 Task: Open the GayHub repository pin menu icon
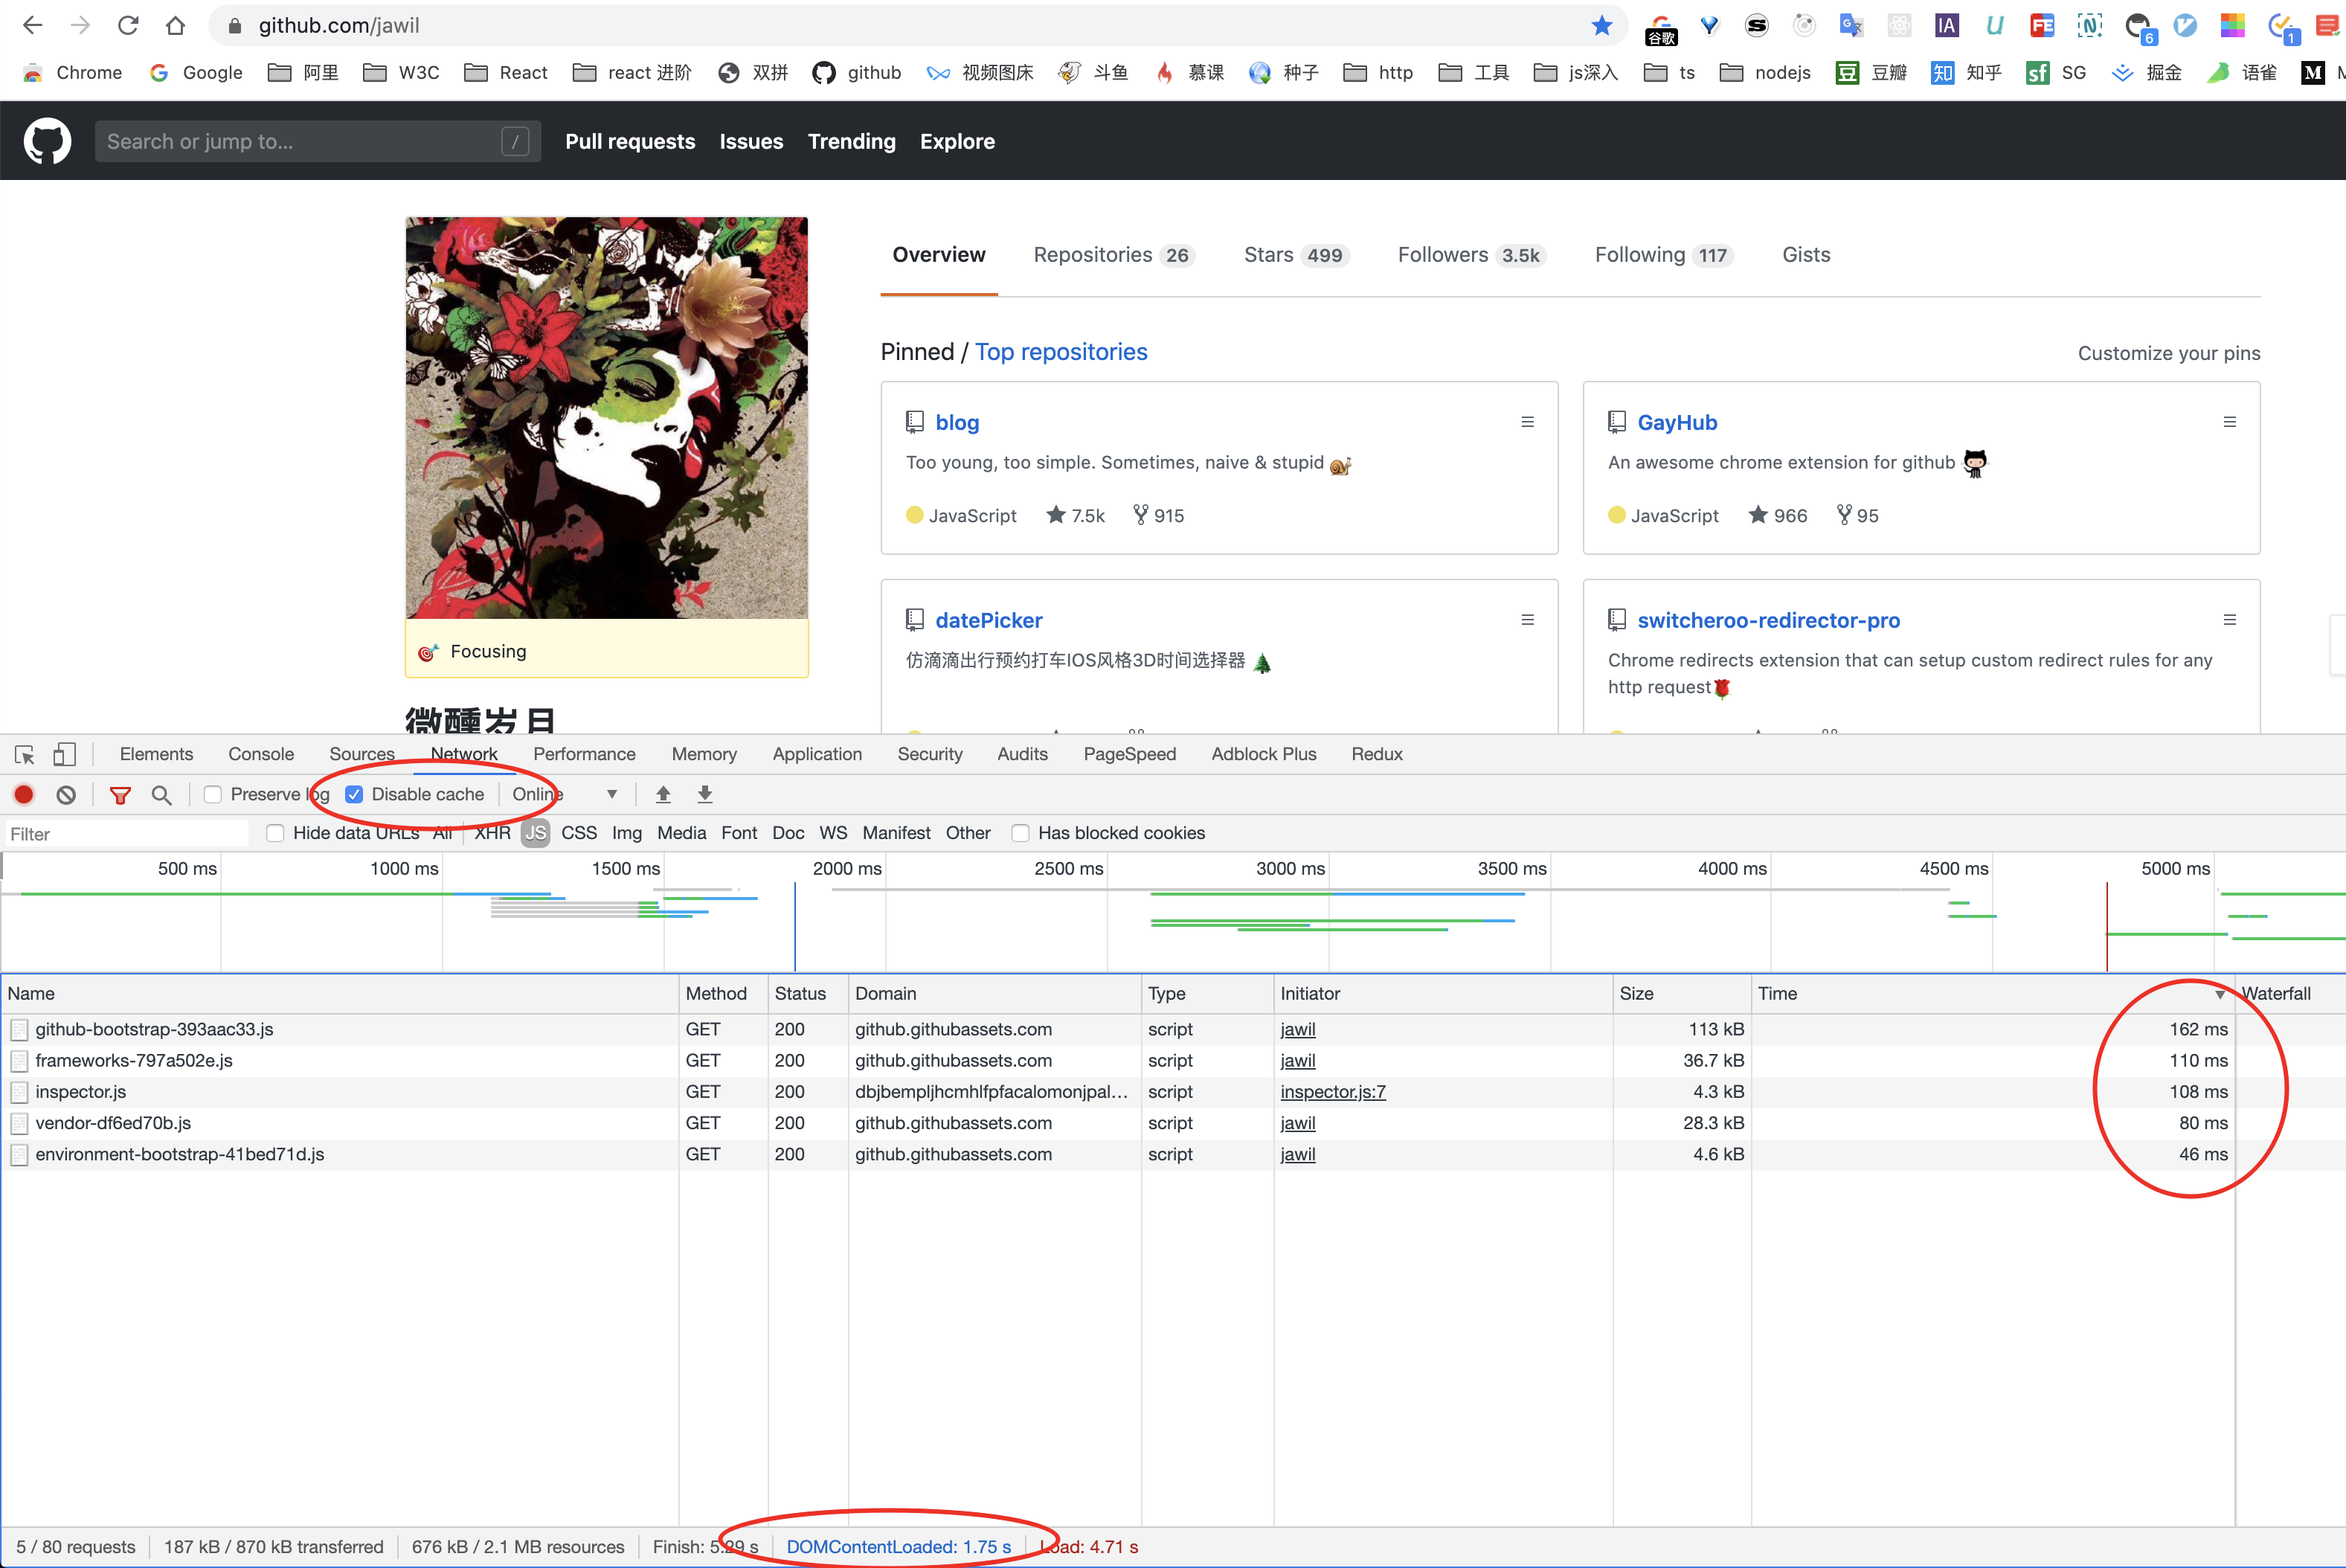2229,422
